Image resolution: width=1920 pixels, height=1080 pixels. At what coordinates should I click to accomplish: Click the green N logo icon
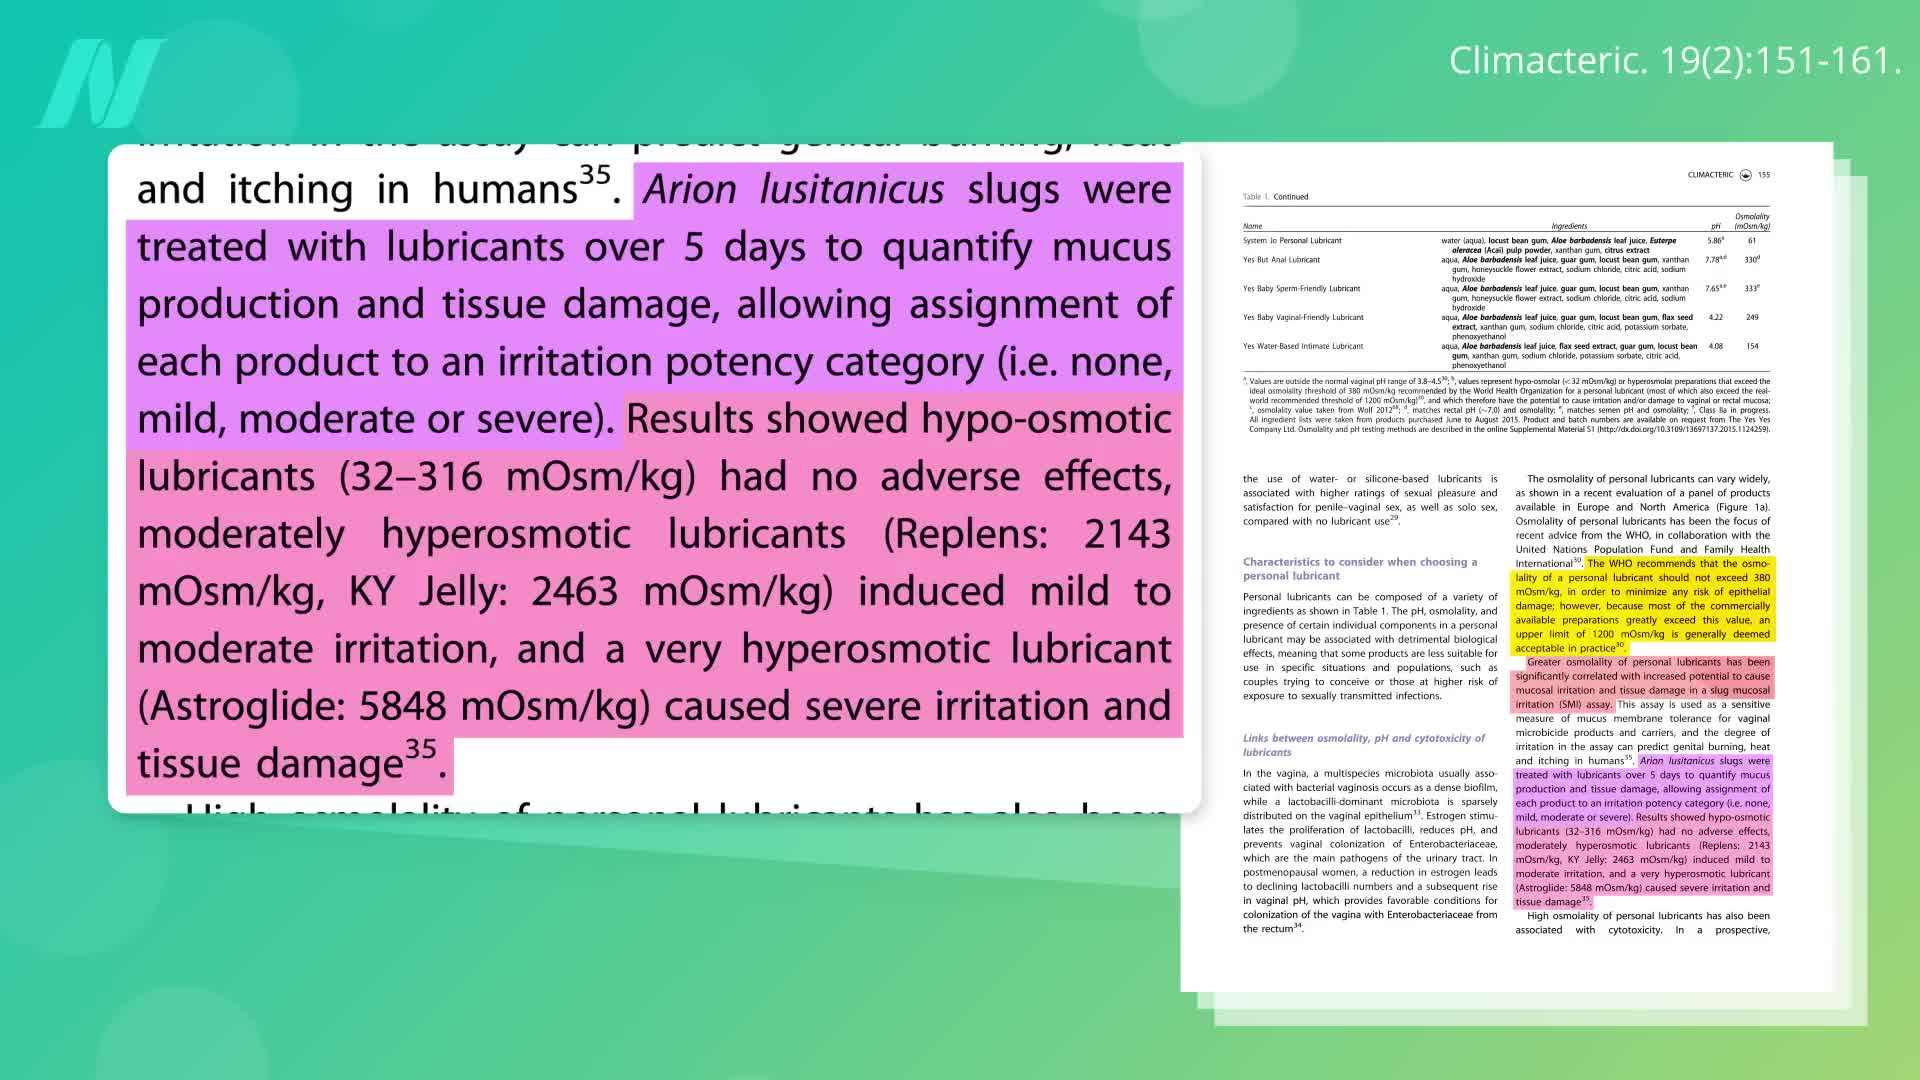(x=100, y=84)
